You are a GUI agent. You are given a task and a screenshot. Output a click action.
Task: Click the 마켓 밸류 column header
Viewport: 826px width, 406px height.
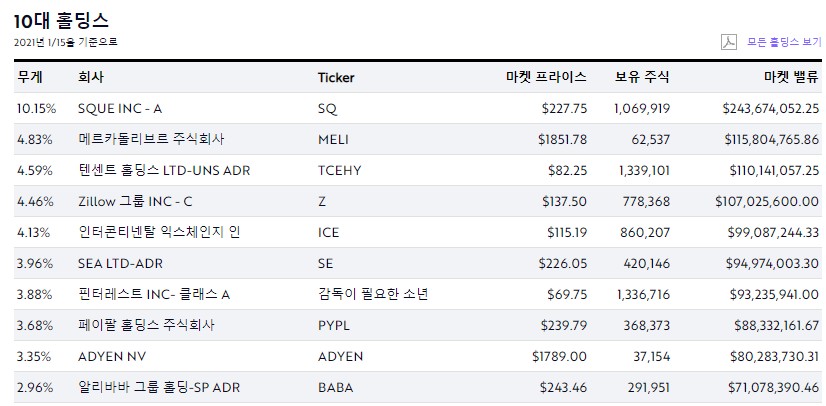click(791, 77)
